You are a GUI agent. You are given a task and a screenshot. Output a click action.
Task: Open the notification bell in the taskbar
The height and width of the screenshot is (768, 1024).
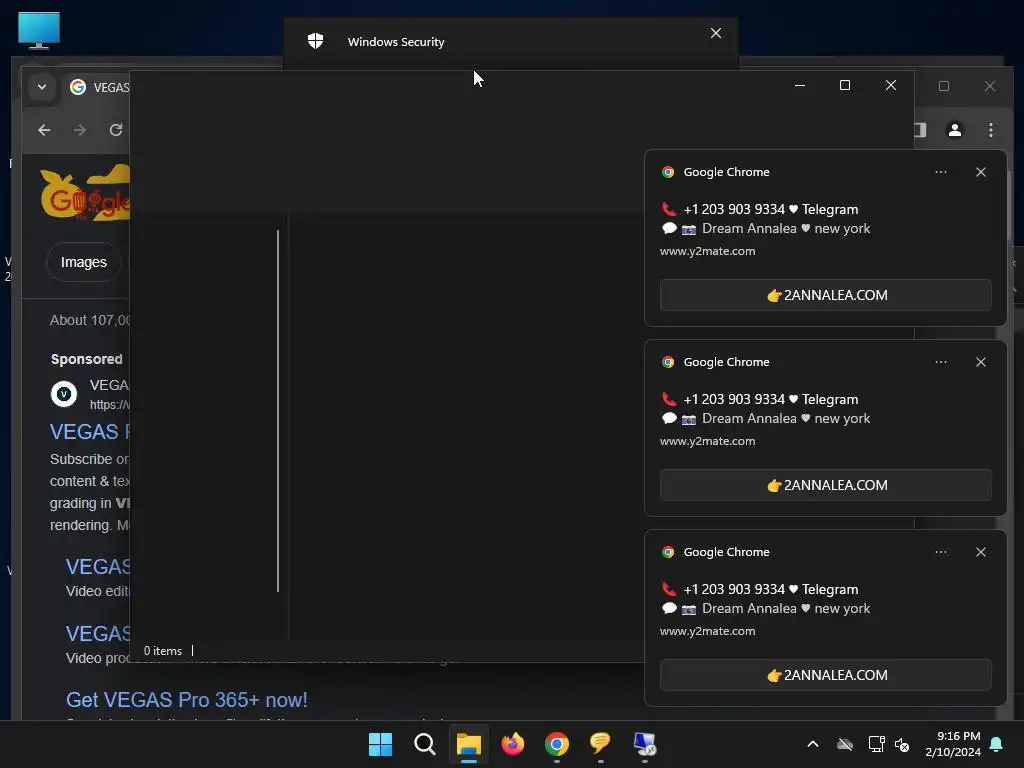tap(997, 744)
